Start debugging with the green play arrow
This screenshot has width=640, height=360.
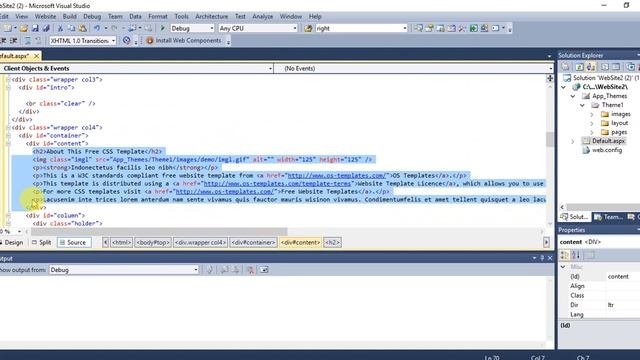[x=162, y=28]
